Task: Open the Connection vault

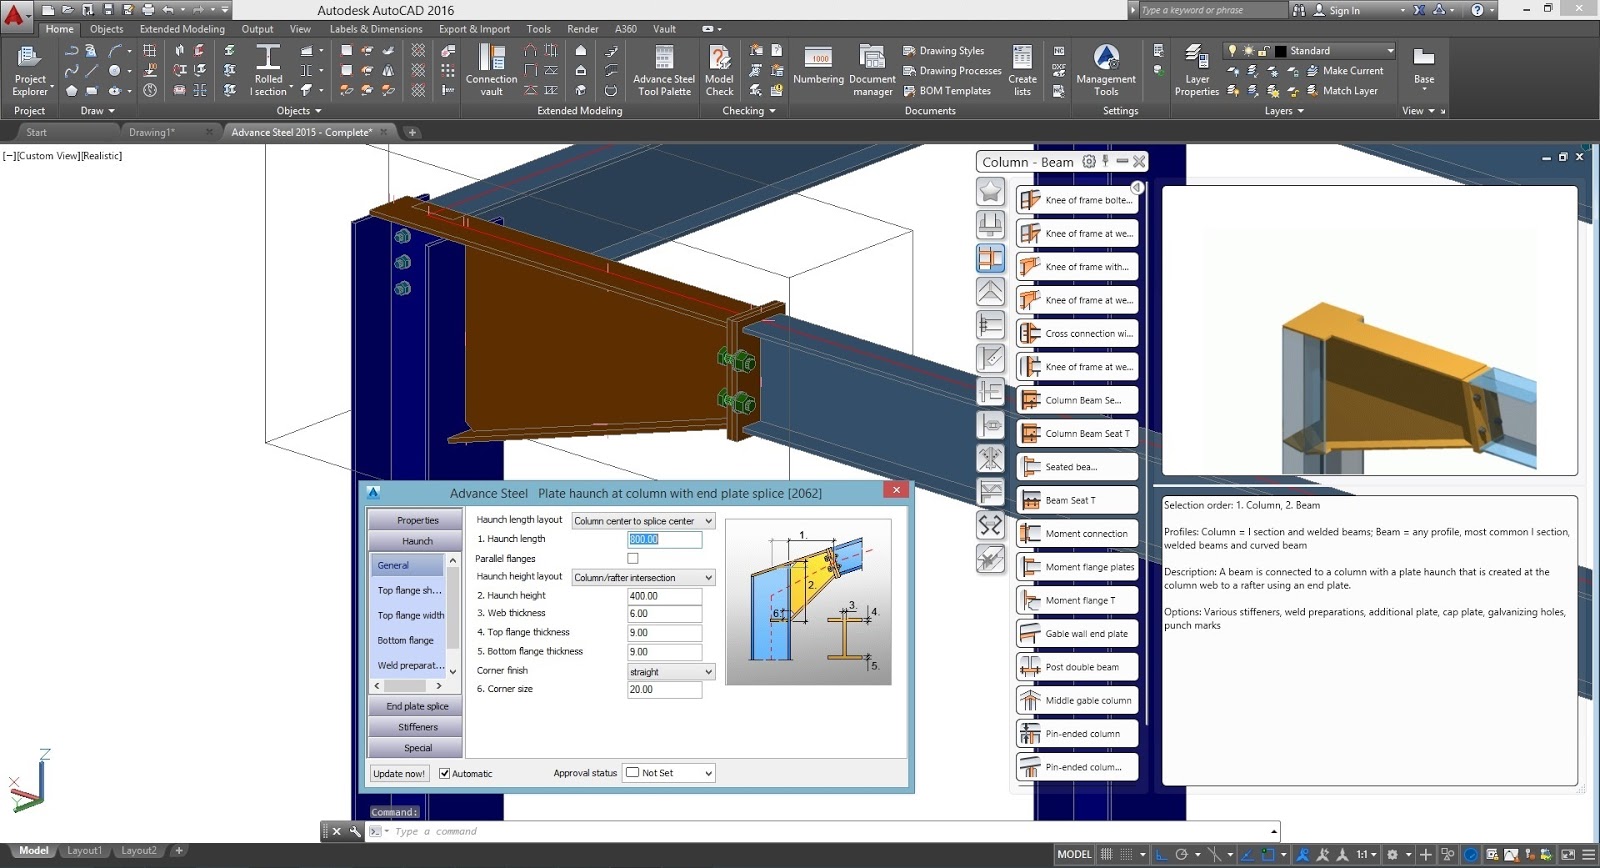Action: (x=491, y=70)
